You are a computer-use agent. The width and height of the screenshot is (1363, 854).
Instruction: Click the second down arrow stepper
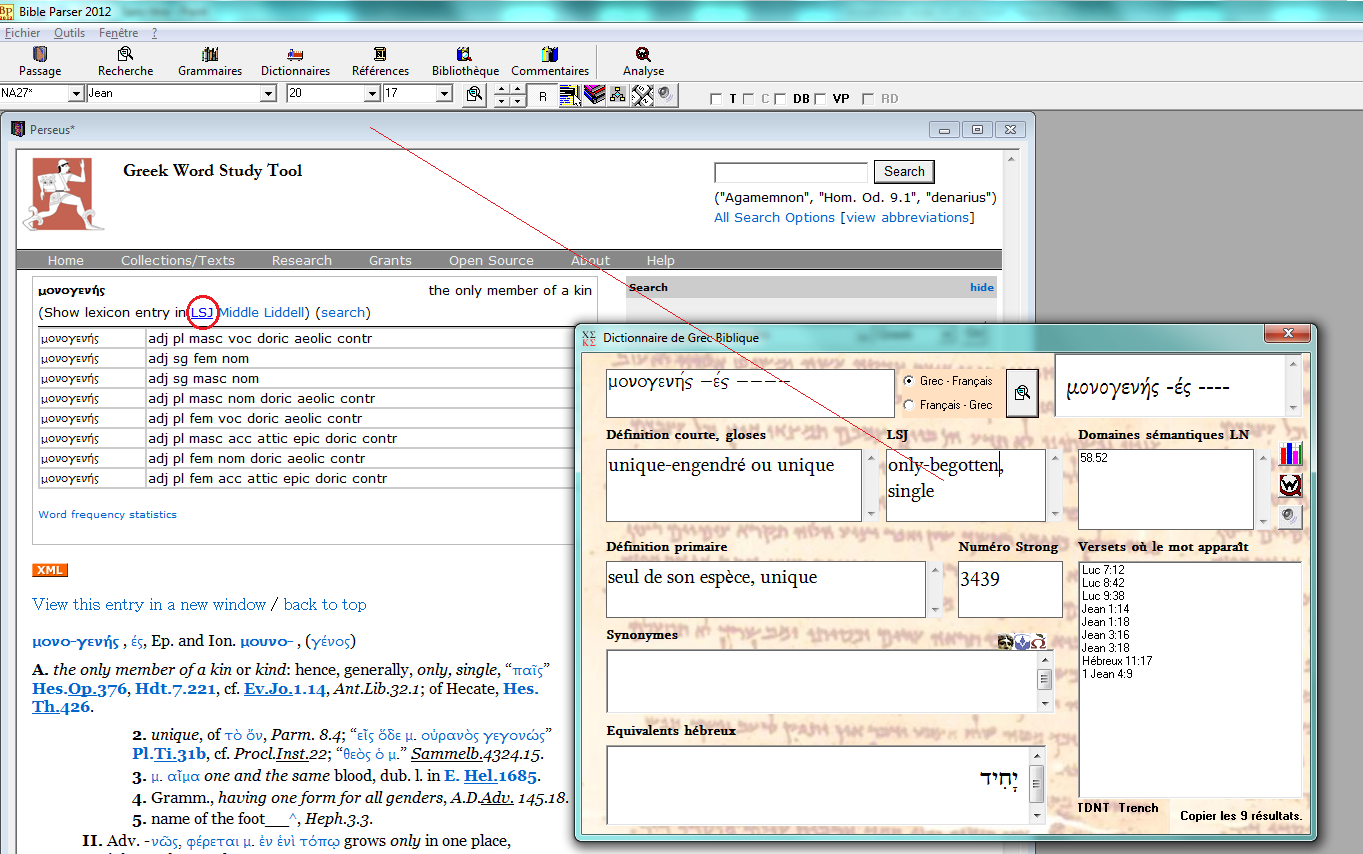(x=517, y=100)
